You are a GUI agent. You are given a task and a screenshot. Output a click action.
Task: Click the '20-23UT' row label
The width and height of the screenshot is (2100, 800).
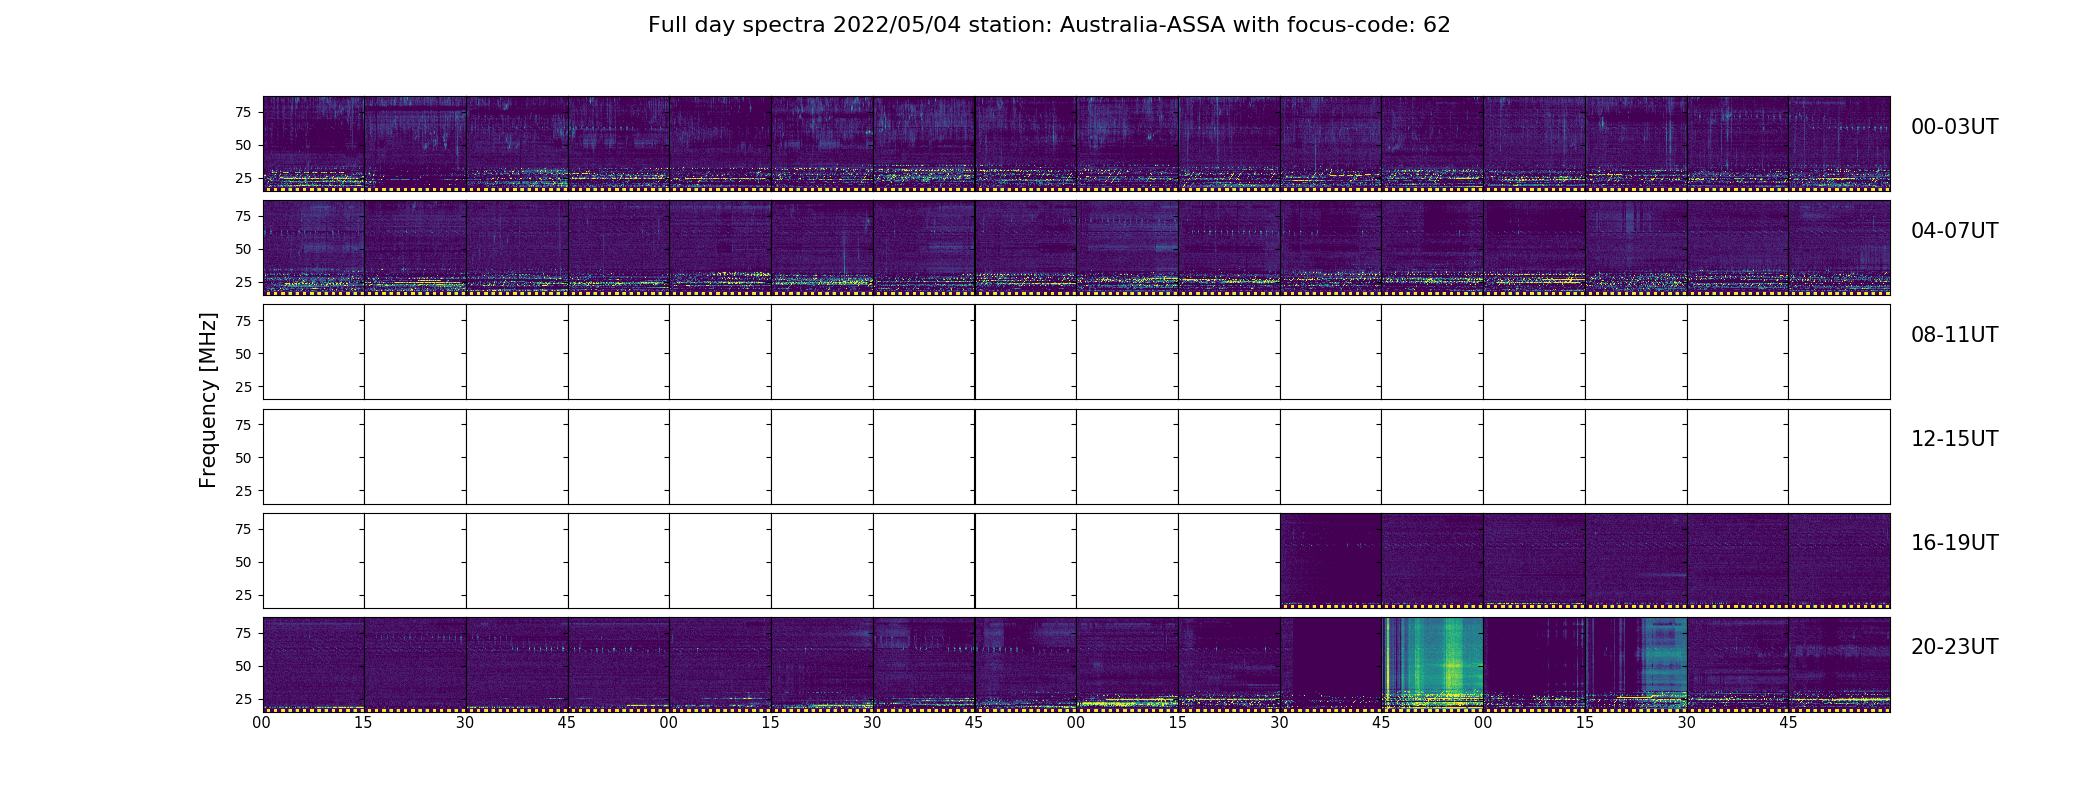click(x=1954, y=647)
